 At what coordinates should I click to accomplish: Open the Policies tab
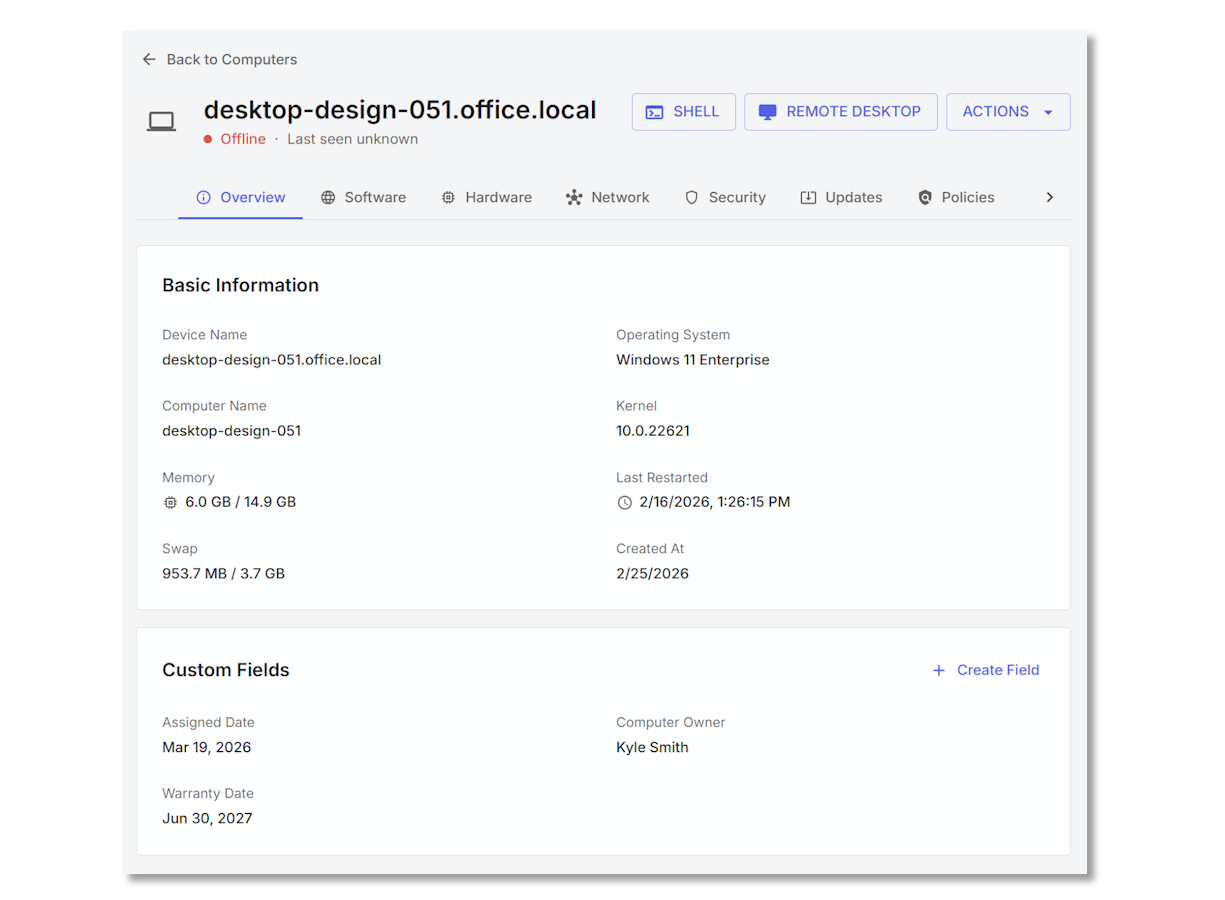(957, 197)
